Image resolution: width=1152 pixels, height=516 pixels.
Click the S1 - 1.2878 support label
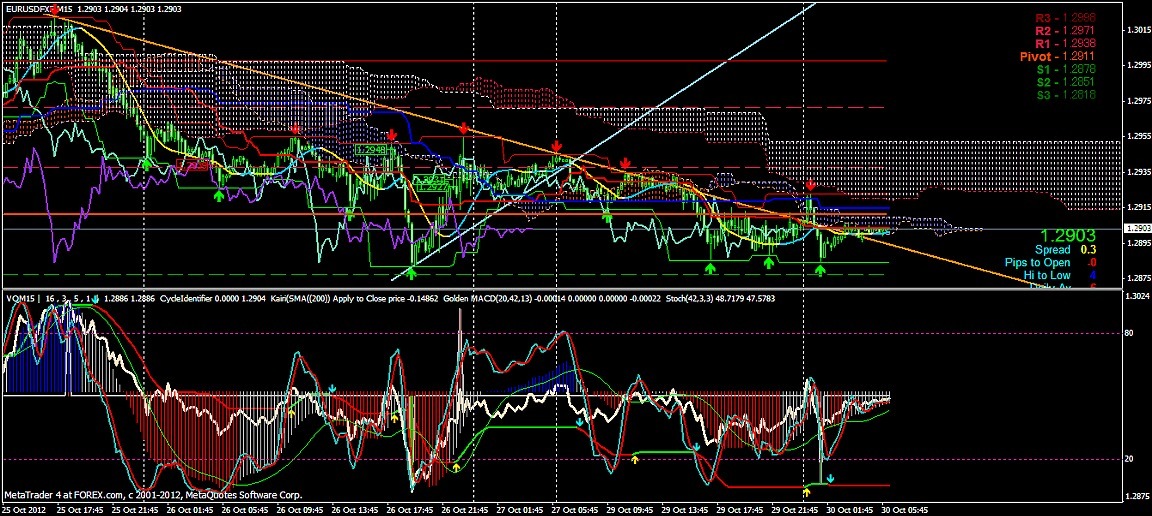coord(1065,70)
